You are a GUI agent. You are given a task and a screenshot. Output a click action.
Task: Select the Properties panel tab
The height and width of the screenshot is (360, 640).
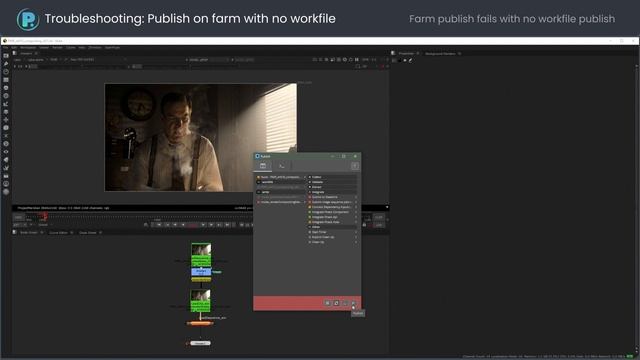406,53
